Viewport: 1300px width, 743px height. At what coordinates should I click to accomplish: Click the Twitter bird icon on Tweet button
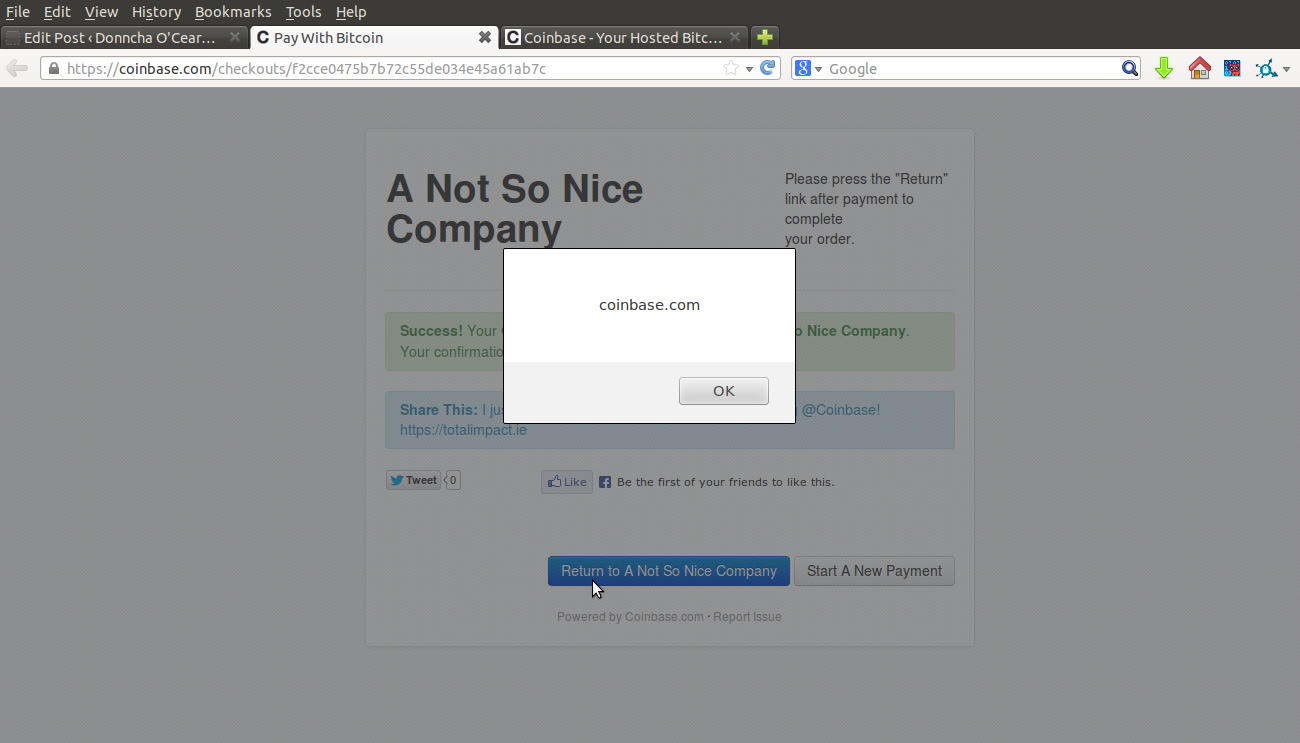click(397, 480)
